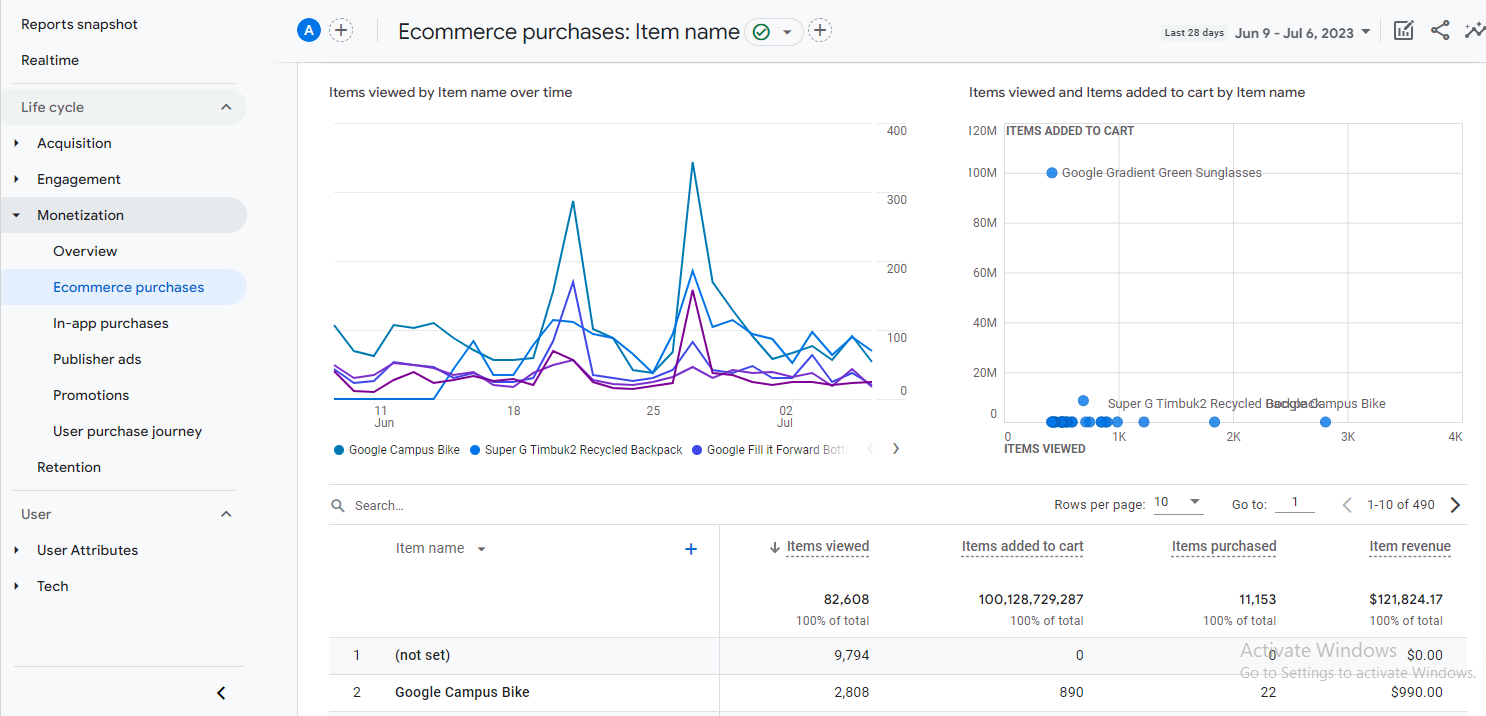Screen dimensions: 1486x716
Task: Toggle Super G Timbuk2 Recycled Backpack legend
Action: click(x=576, y=450)
